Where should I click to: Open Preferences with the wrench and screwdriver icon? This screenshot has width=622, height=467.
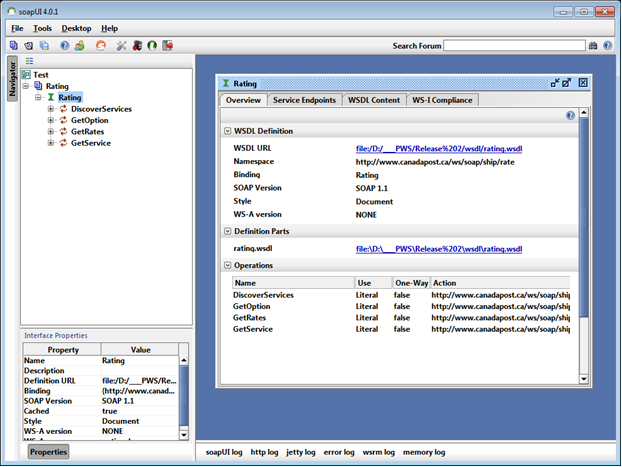pyautogui.click(x=121, y=46)
